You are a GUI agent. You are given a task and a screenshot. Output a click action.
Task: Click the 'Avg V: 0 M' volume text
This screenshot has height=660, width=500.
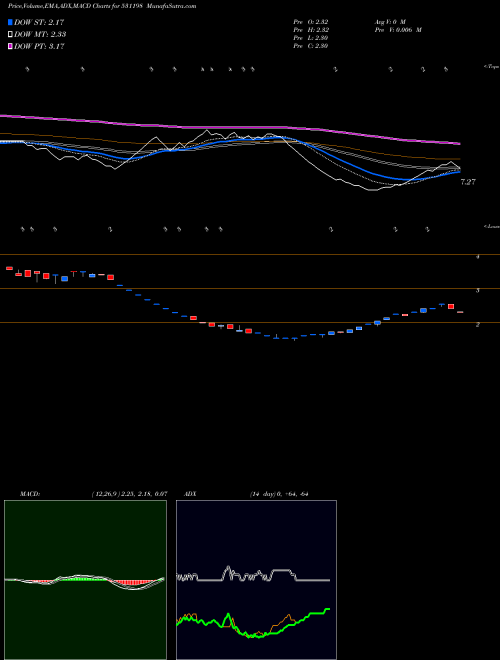(x=389, y=21)
